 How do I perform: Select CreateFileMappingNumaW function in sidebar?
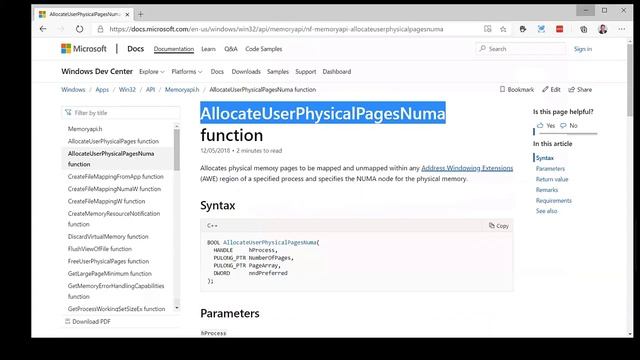point(114,189)
